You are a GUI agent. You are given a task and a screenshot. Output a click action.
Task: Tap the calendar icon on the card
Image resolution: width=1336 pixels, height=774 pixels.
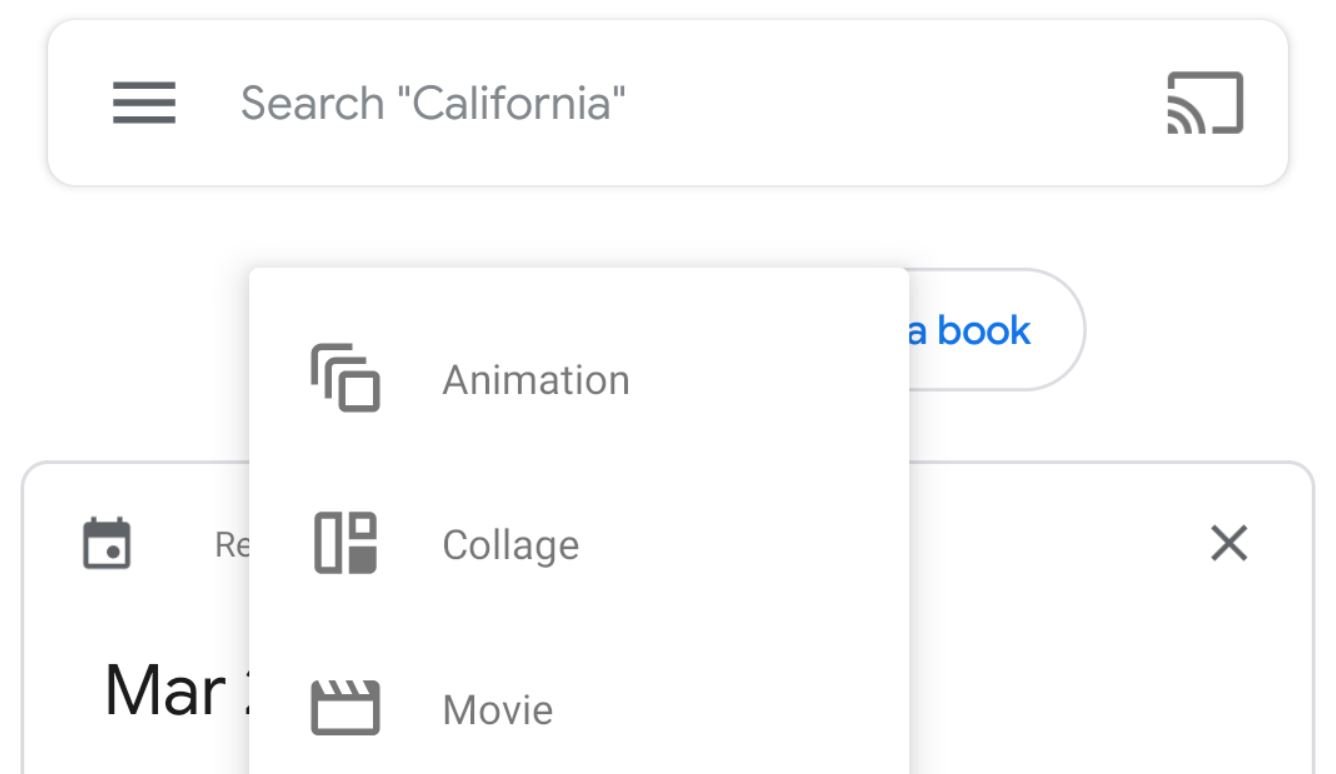point(106,543)
